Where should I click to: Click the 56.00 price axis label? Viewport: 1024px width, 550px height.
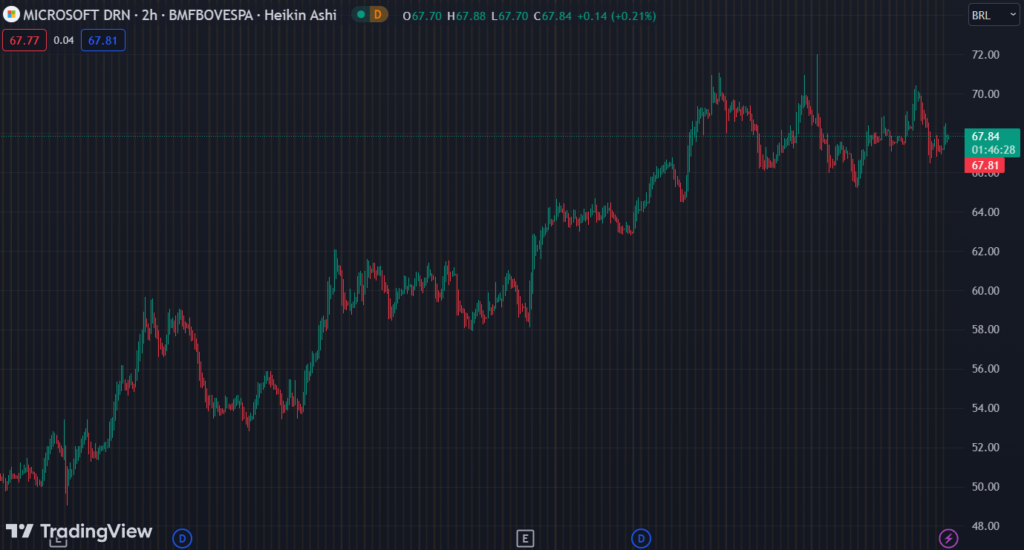985,368
